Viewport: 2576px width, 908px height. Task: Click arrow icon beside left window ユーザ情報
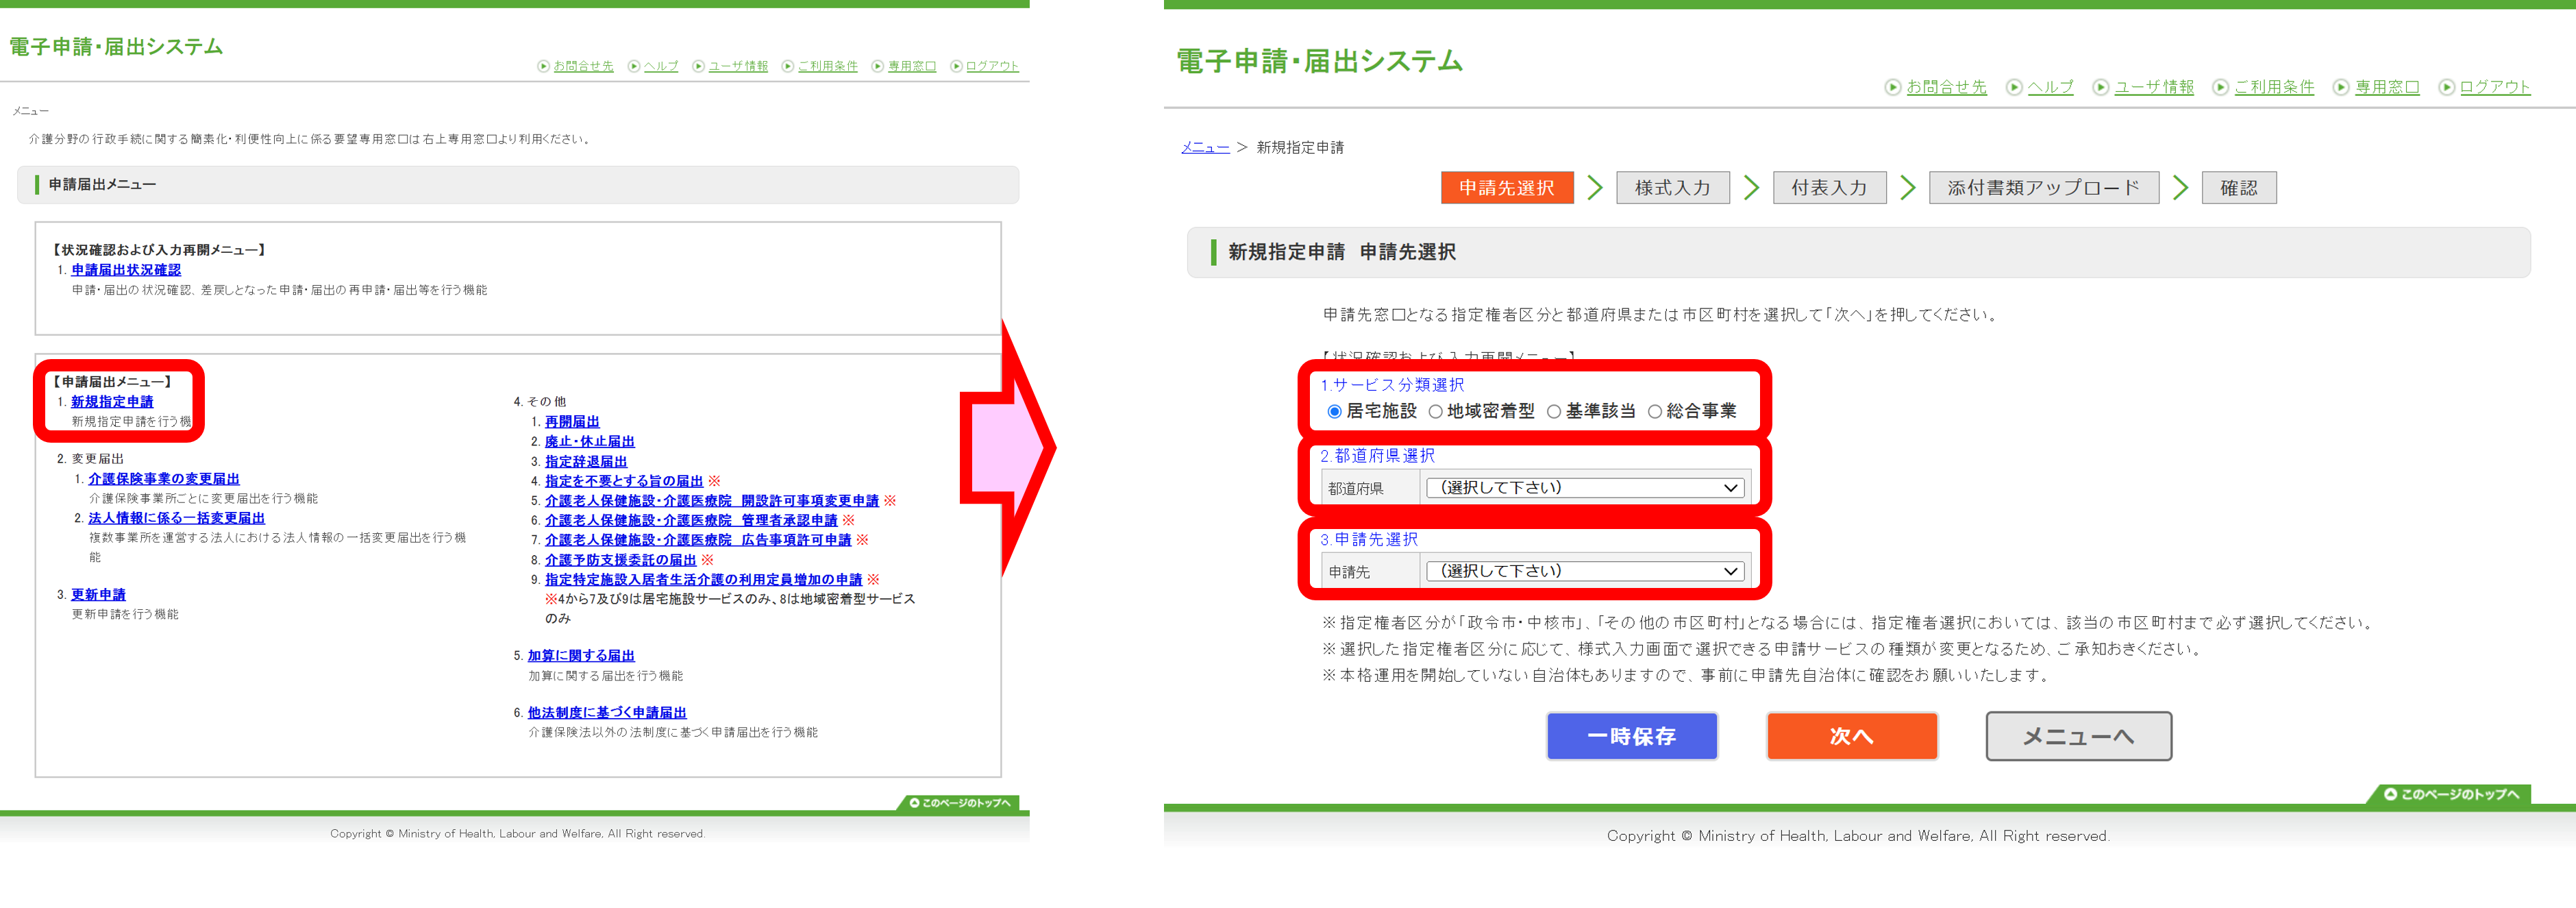[699, 66]
